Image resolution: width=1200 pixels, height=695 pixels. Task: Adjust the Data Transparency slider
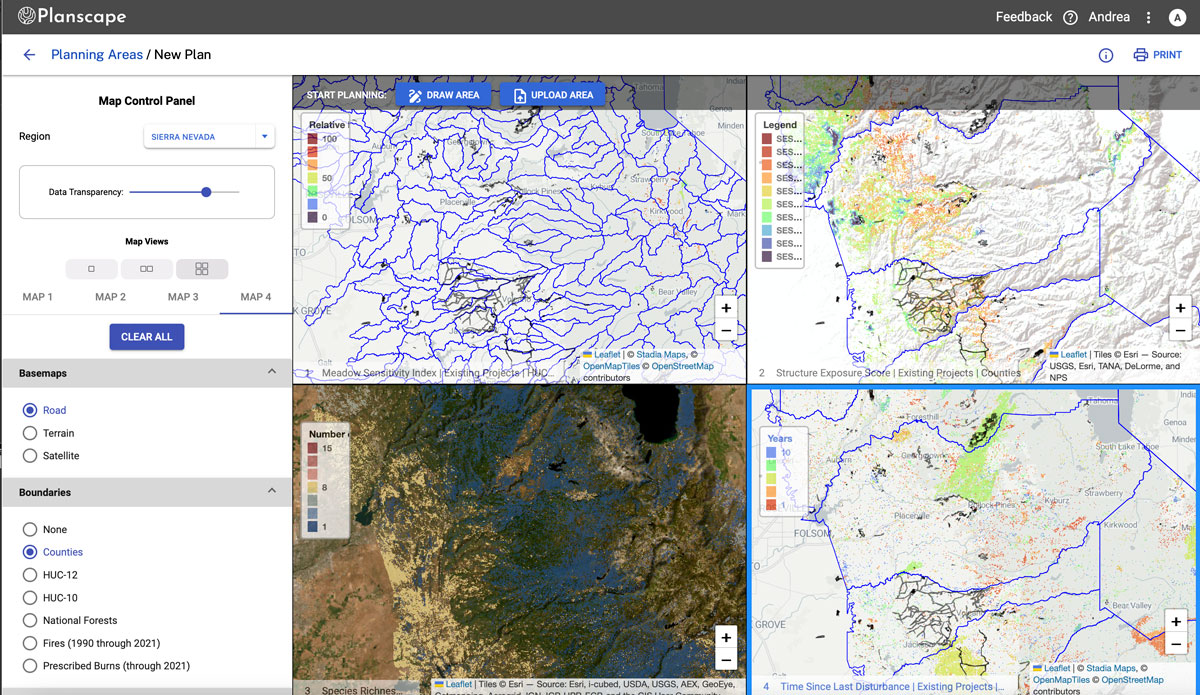pyautogui.click(x=206, y=191)
